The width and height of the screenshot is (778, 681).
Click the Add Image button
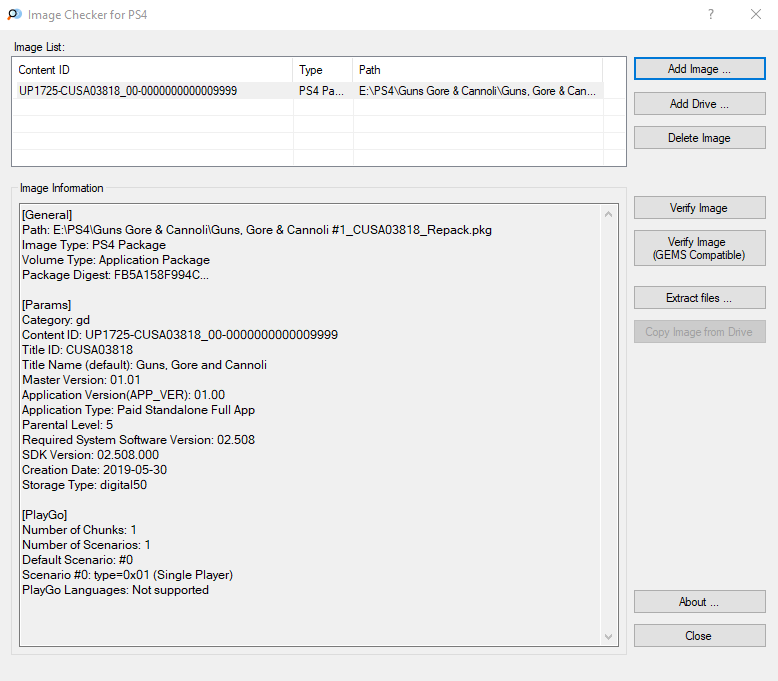(x=700, y=69)
